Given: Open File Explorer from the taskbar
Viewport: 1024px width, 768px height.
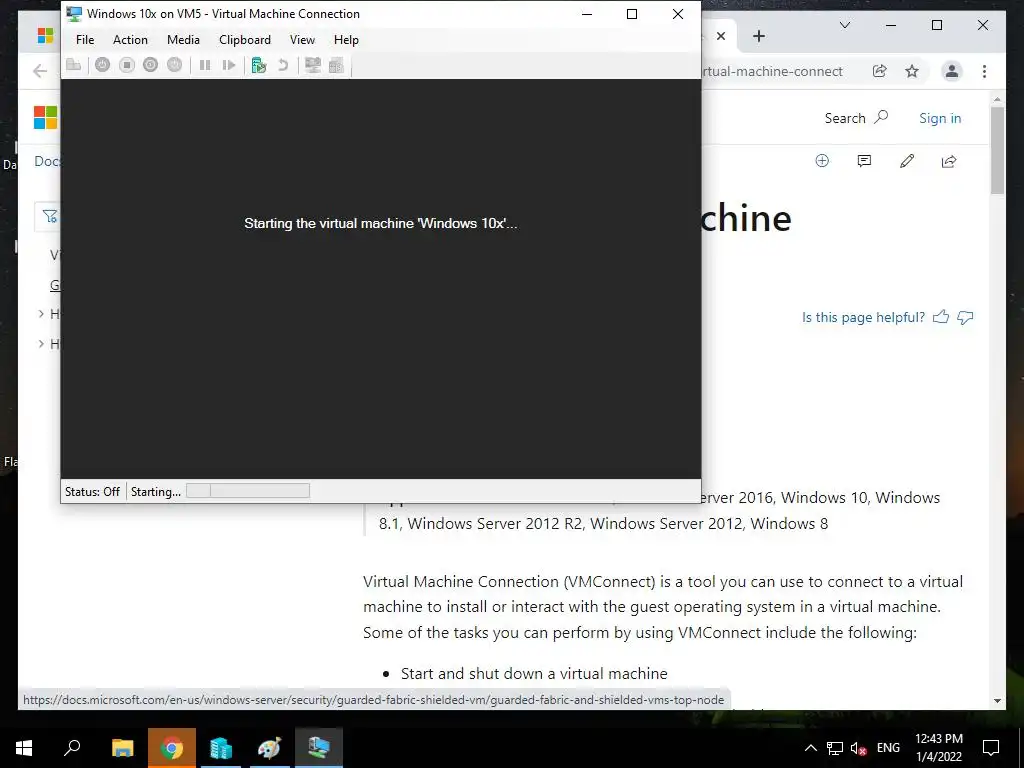Looking at the screenshot, I should (x=122, y=748).
